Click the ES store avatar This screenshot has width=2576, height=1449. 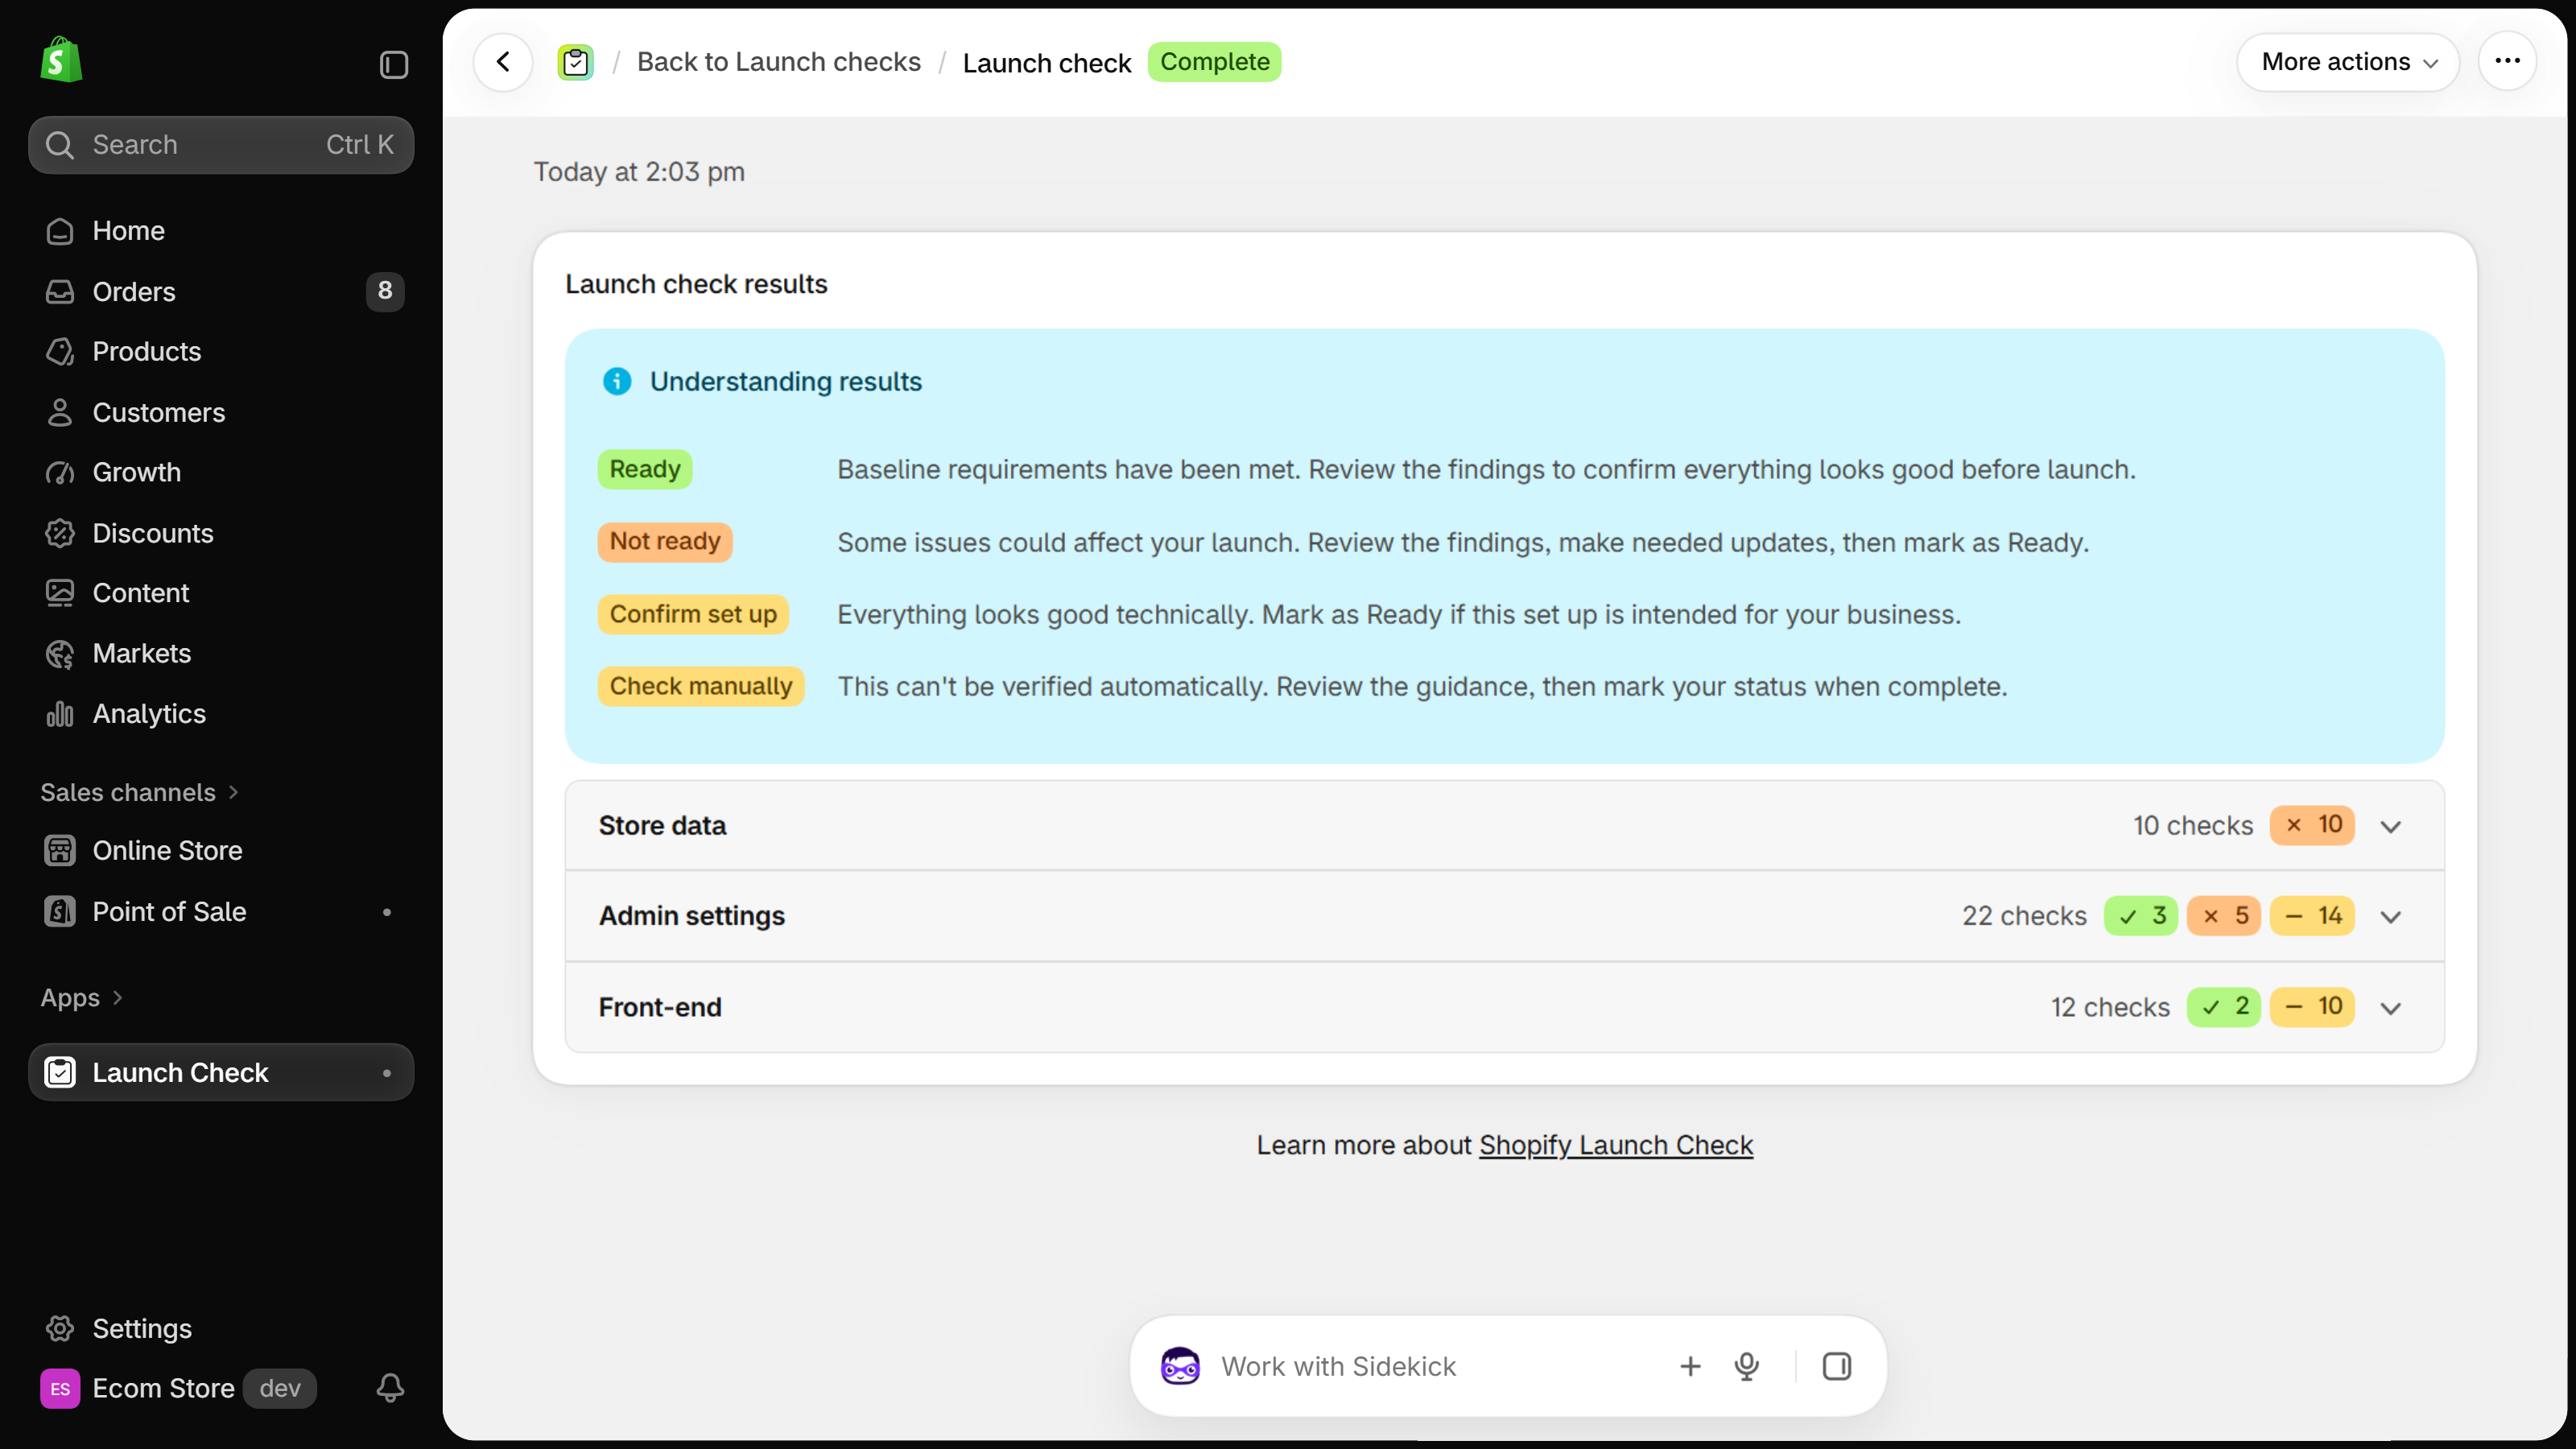point(60,1389)
